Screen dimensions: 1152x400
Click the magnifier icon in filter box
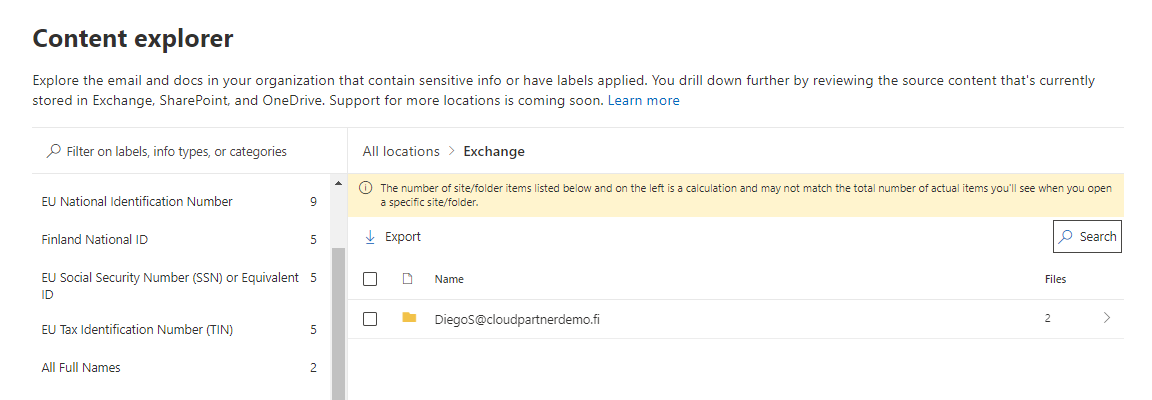point(54,151)
